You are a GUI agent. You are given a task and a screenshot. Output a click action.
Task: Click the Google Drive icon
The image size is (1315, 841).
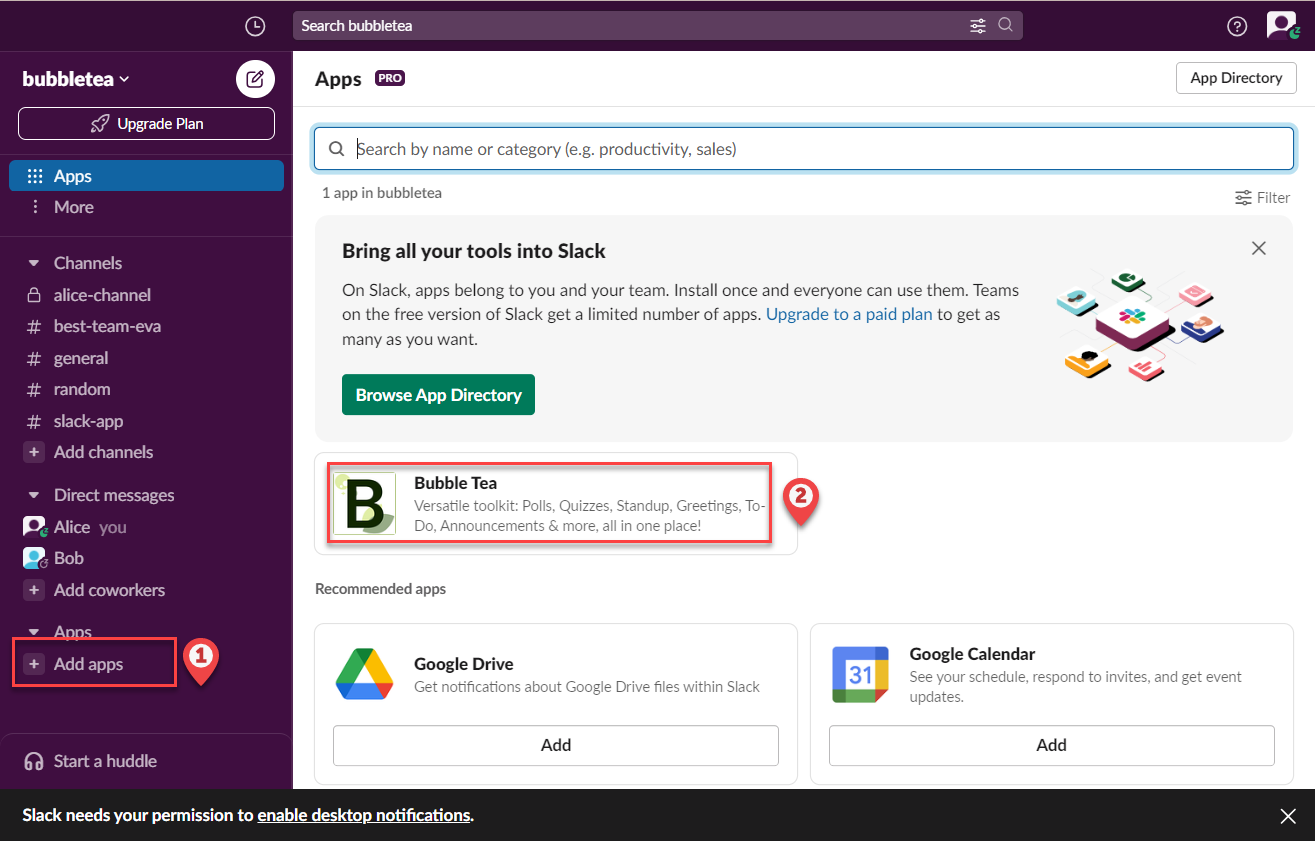364,674
